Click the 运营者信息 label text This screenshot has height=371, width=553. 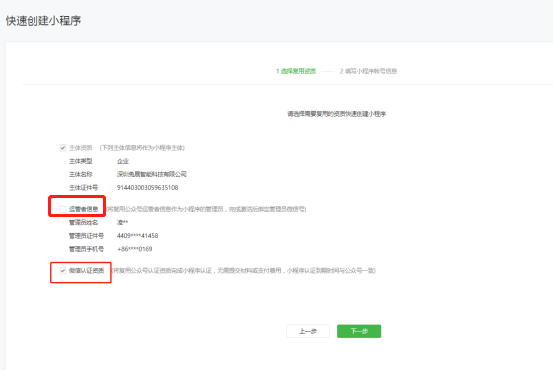point(83,209)
